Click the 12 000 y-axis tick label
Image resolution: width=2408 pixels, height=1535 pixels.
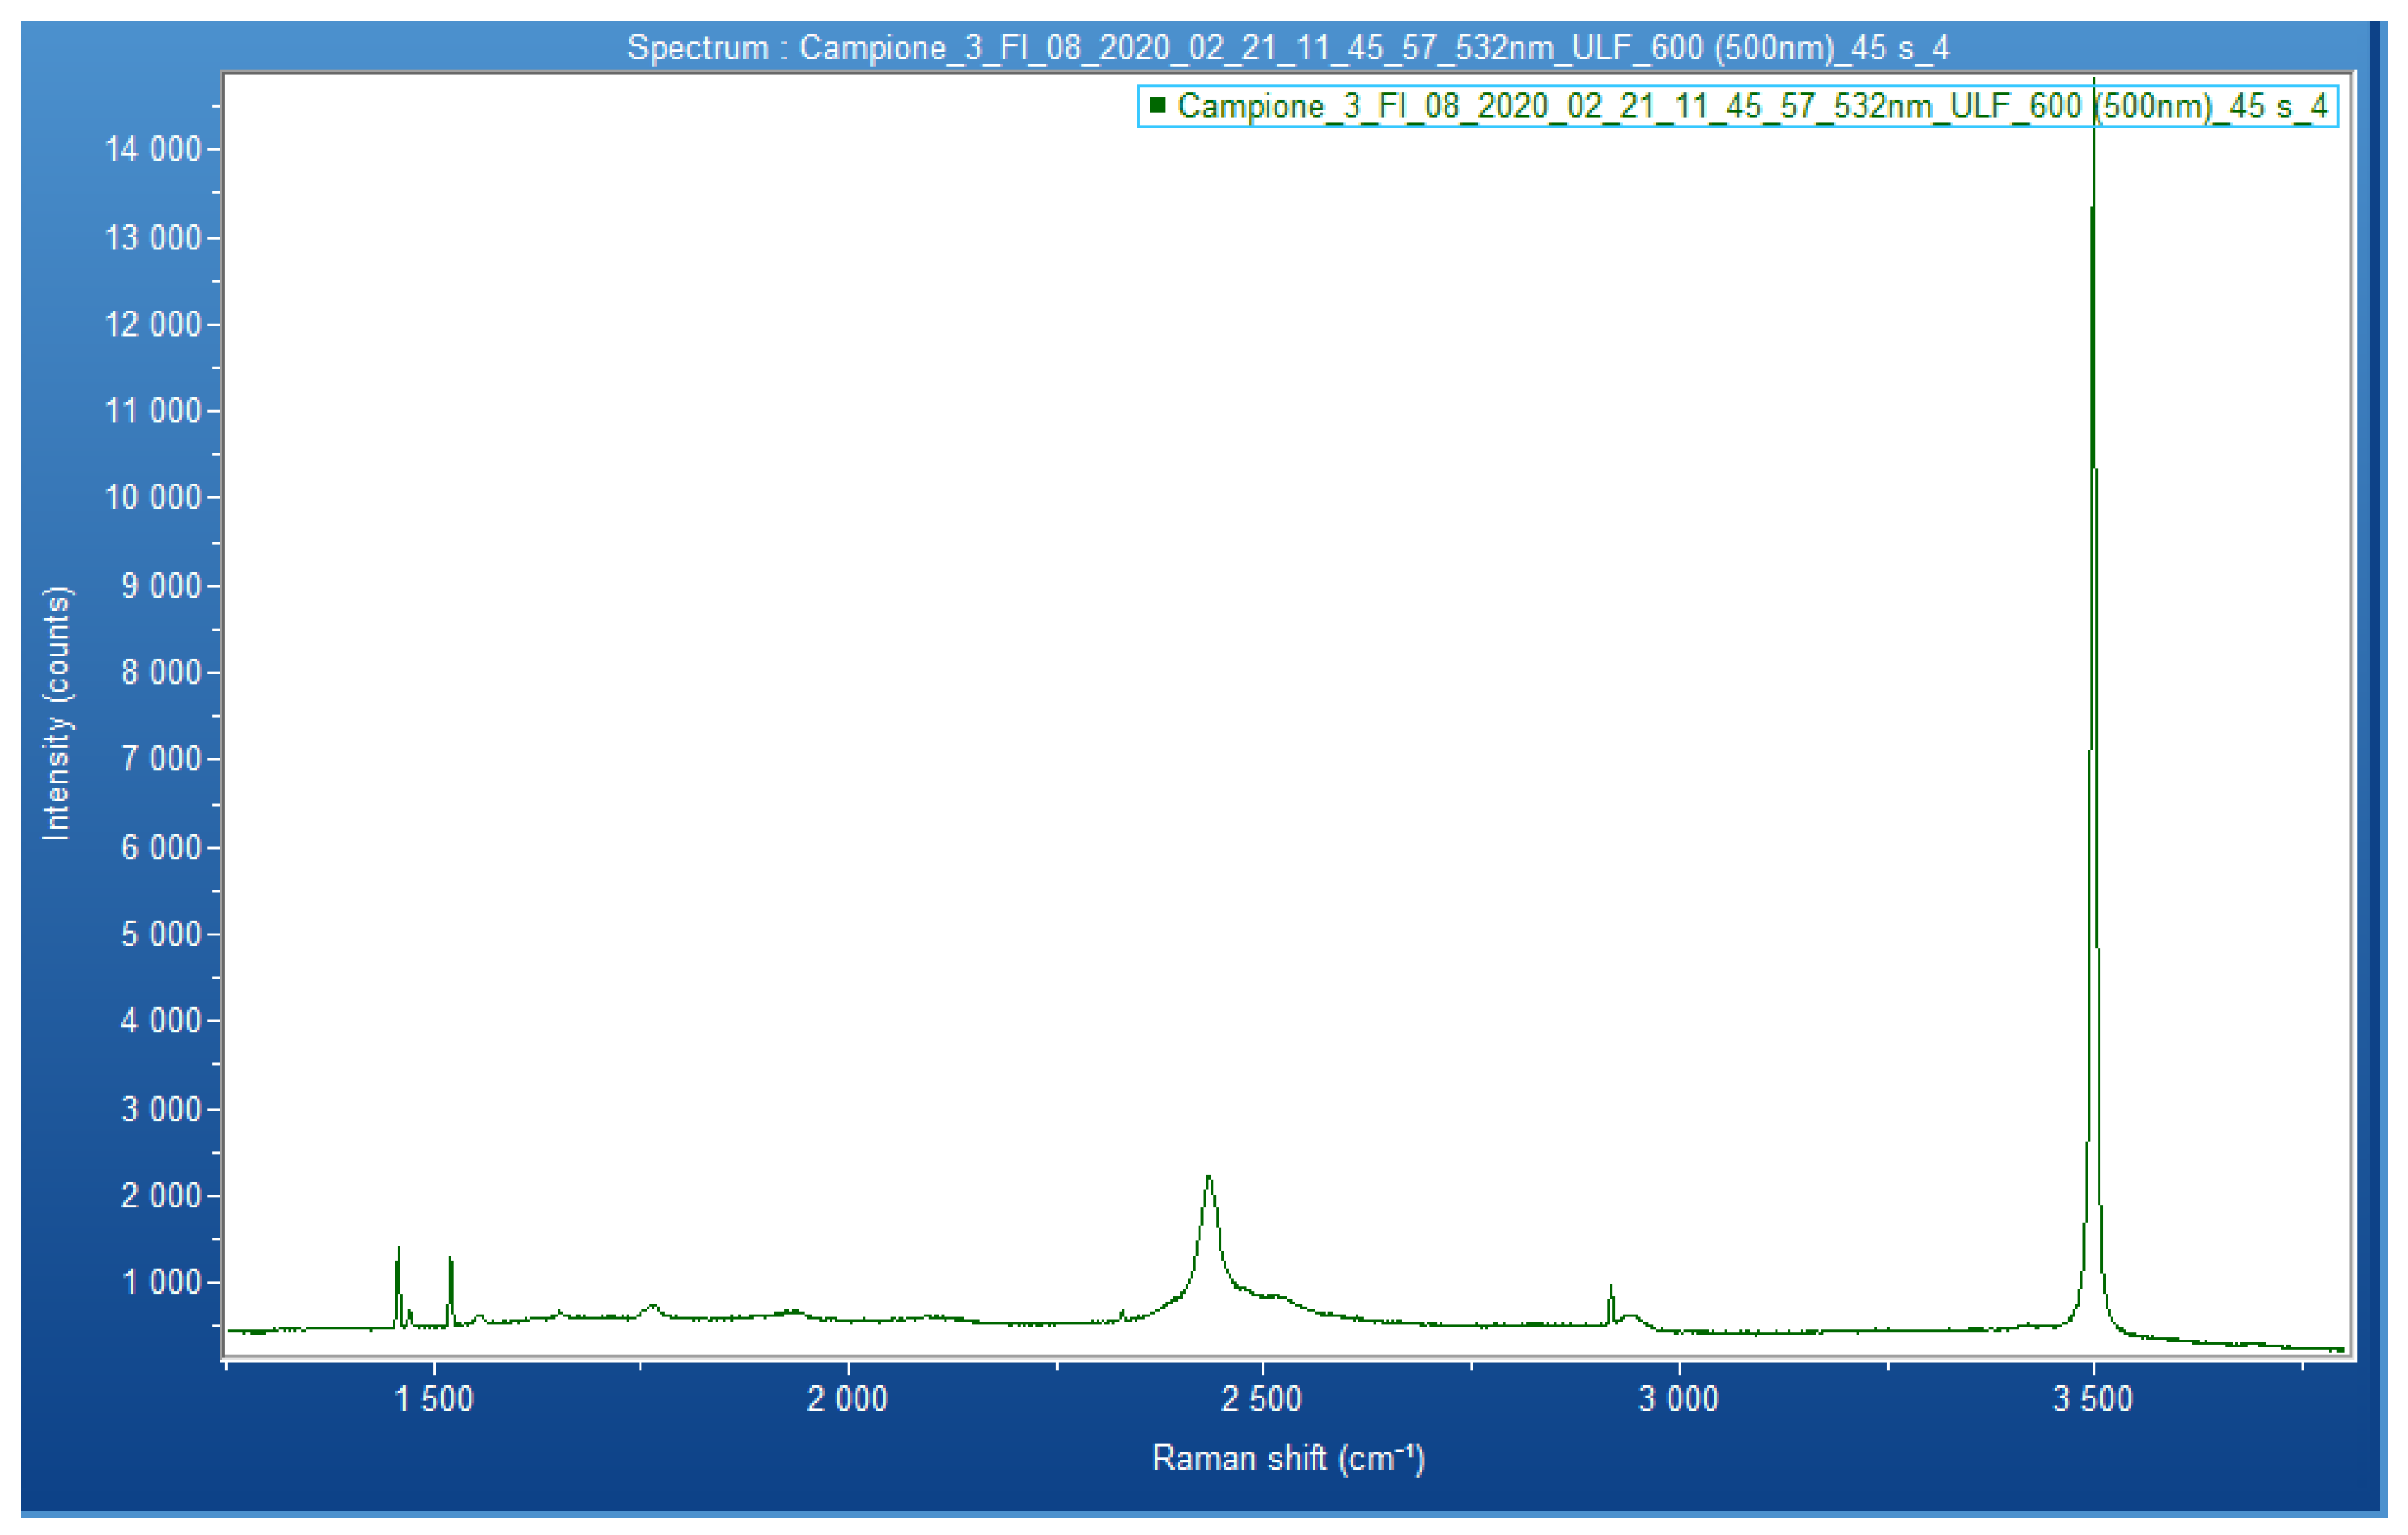(x=153, y=324)
